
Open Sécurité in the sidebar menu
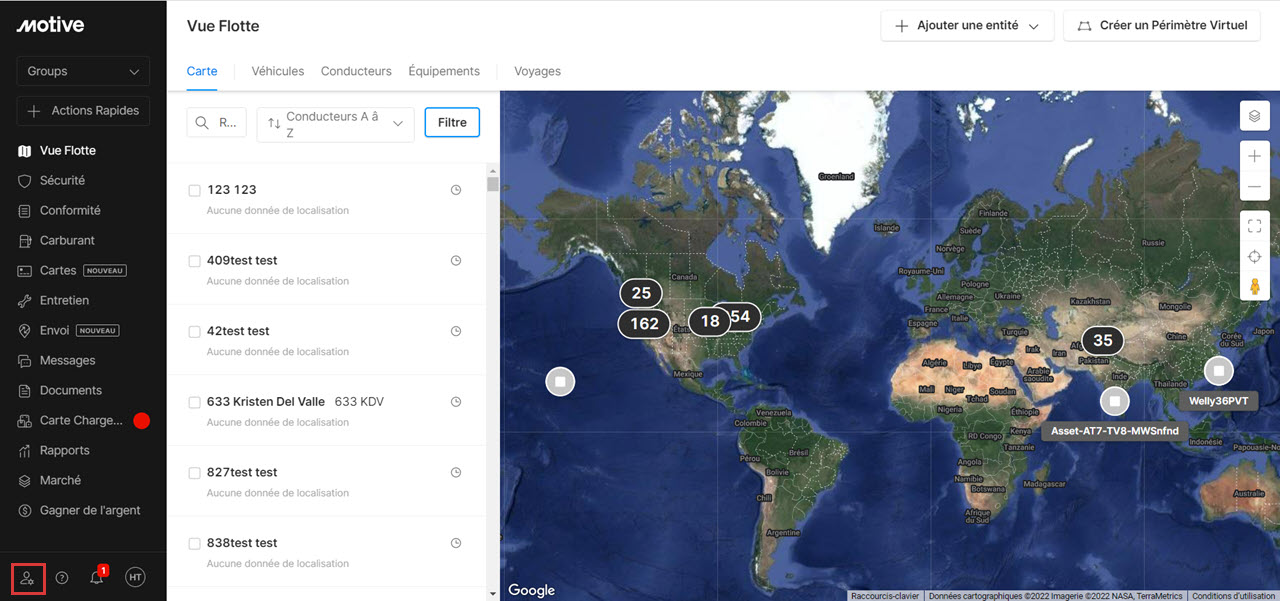(x=62, y=181)
